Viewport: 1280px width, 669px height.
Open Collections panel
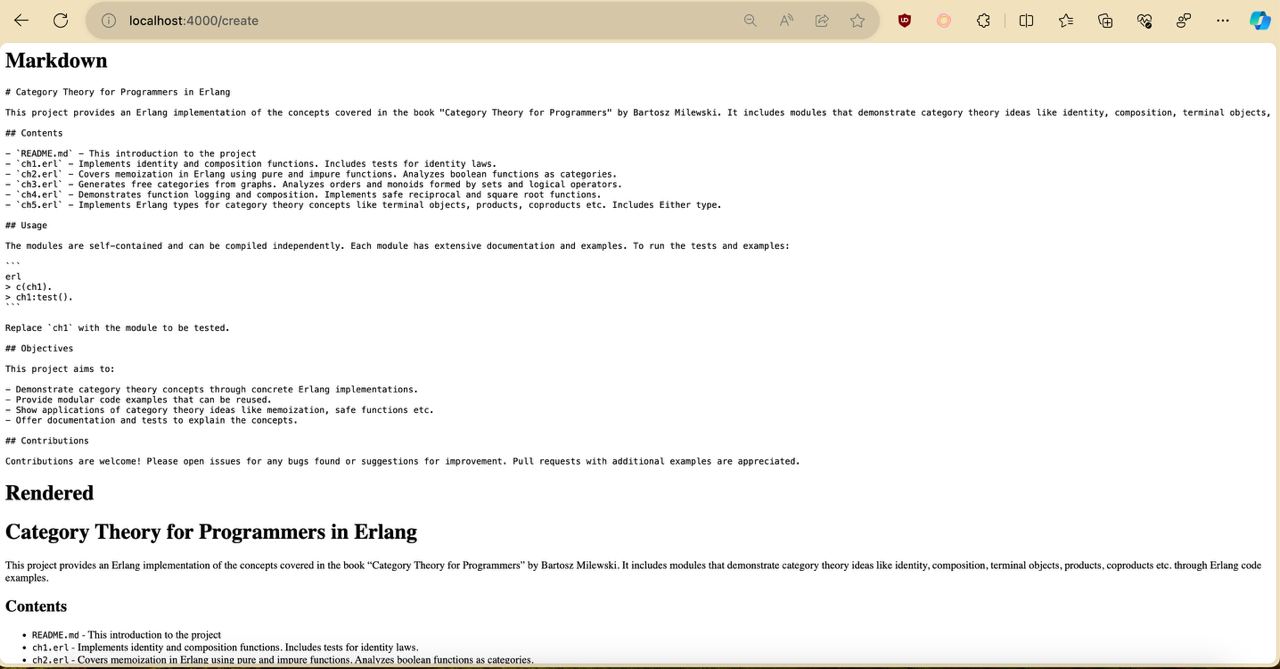tap(1105, 20)
